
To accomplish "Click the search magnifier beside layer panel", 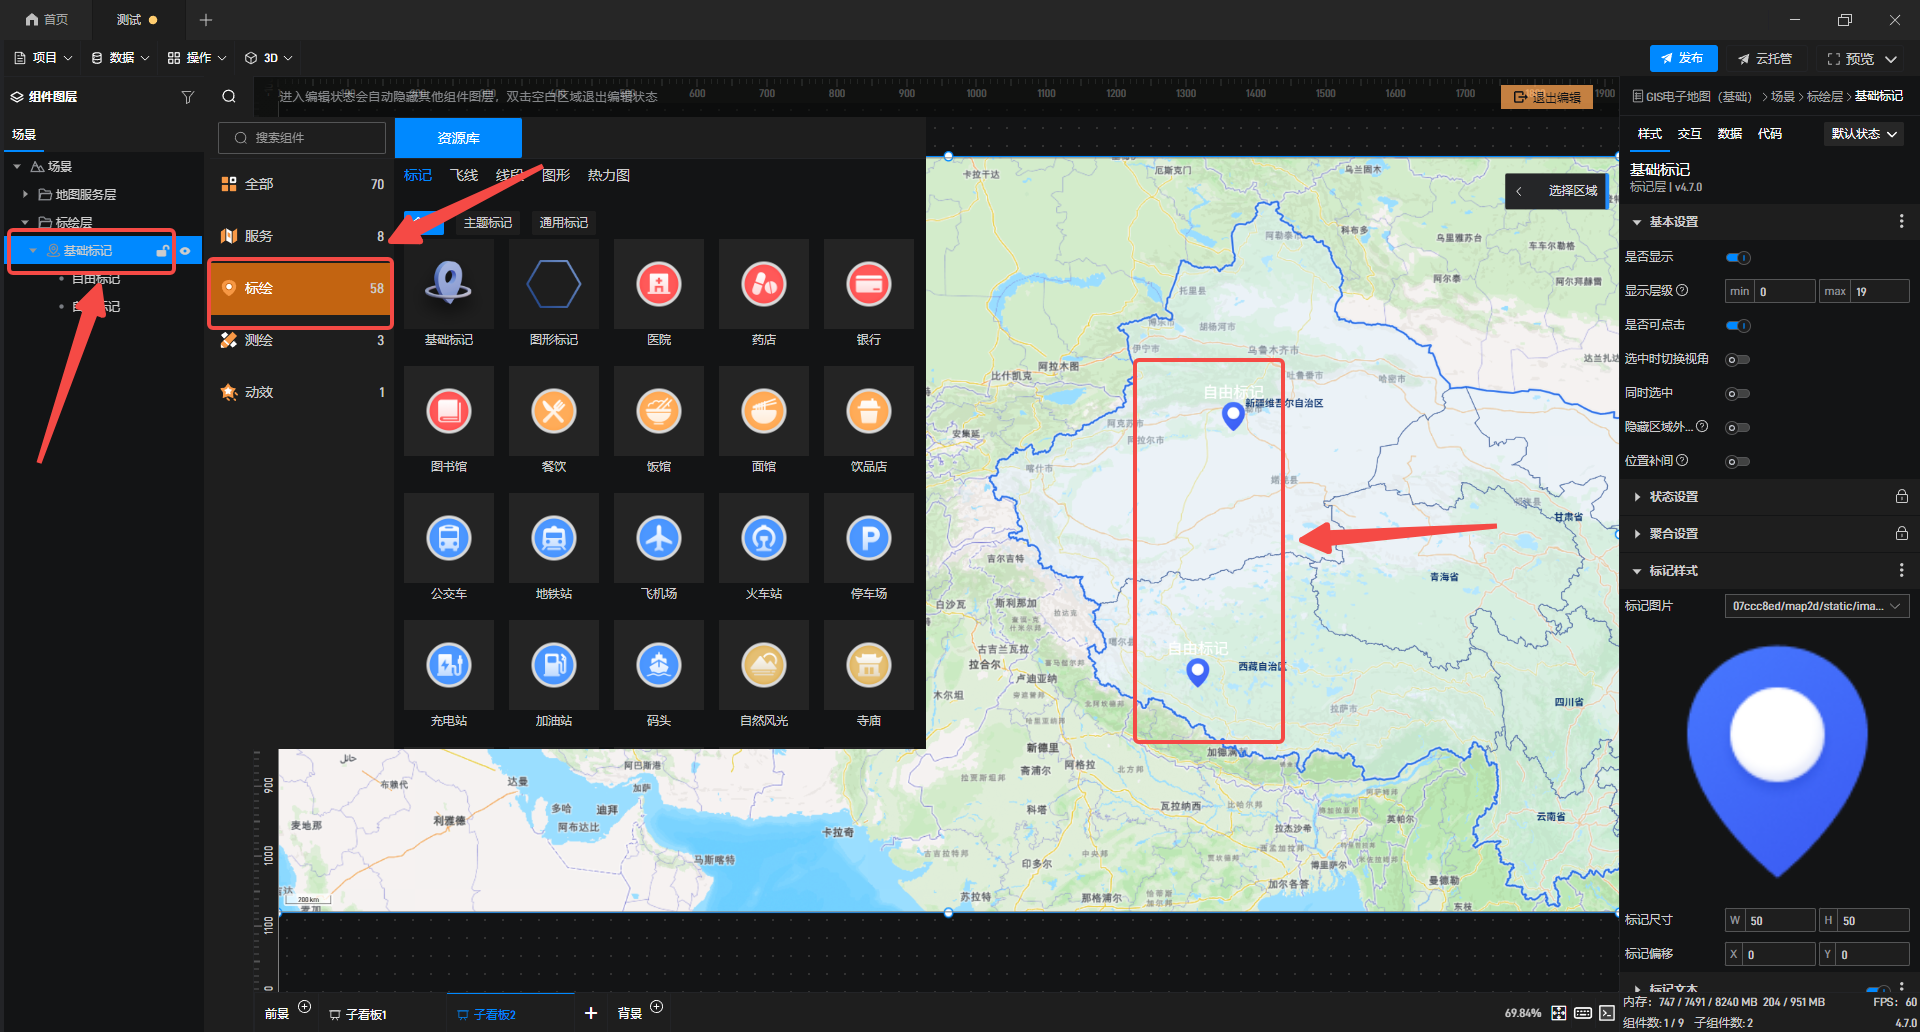I will [x=229, y=96].
